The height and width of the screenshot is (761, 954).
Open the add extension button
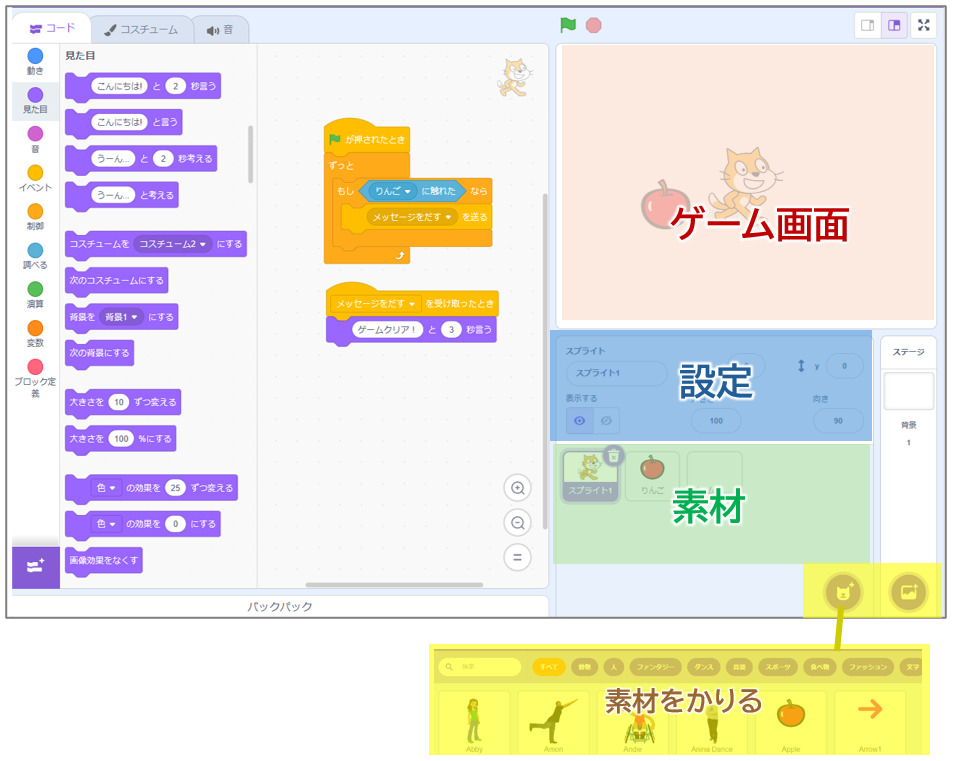click(35, 567)
